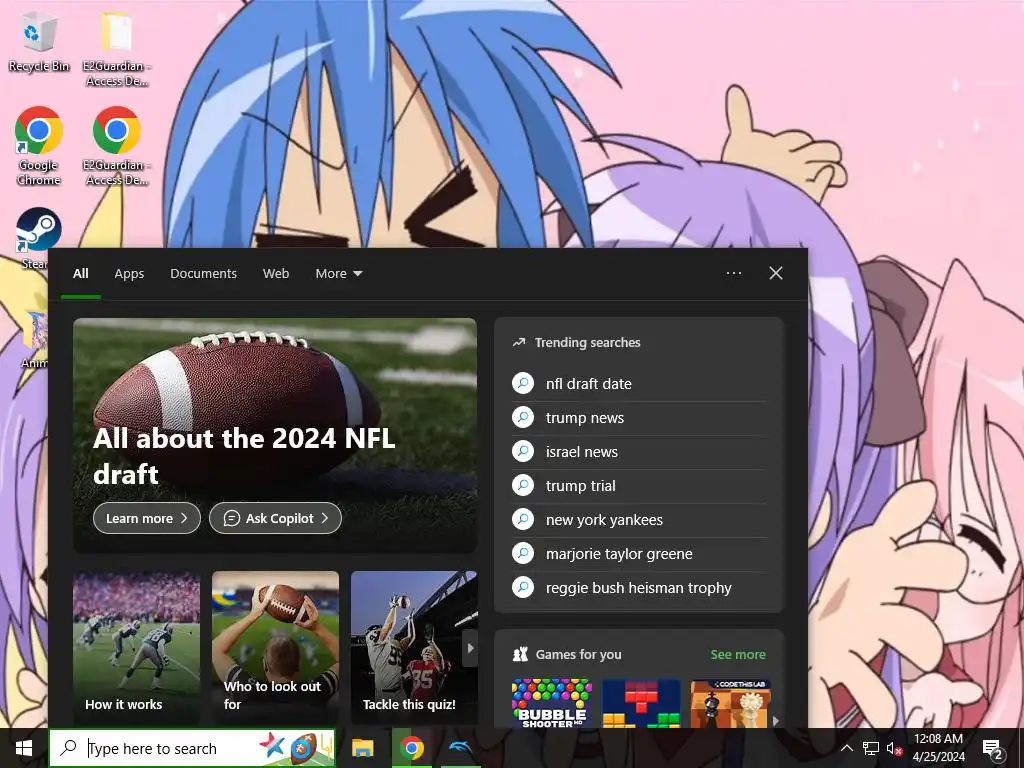Viewport: 1024px width, 768px height.
Task: Search trending trump trial
Action: [x=581, y=486]
